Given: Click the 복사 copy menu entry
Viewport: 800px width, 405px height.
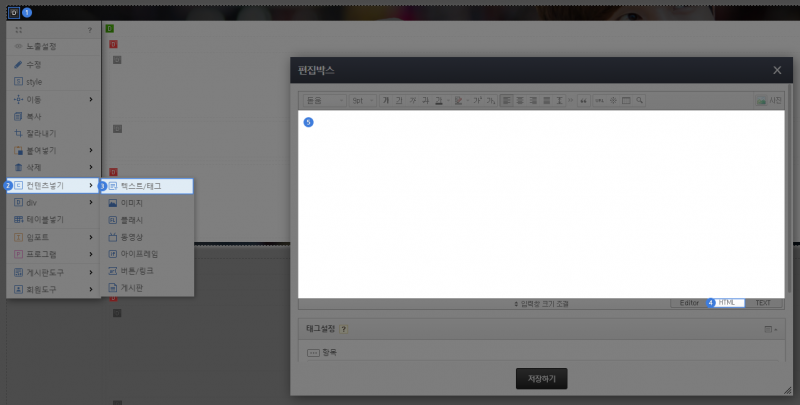Looking at the screenshot, I should [35, 116].
